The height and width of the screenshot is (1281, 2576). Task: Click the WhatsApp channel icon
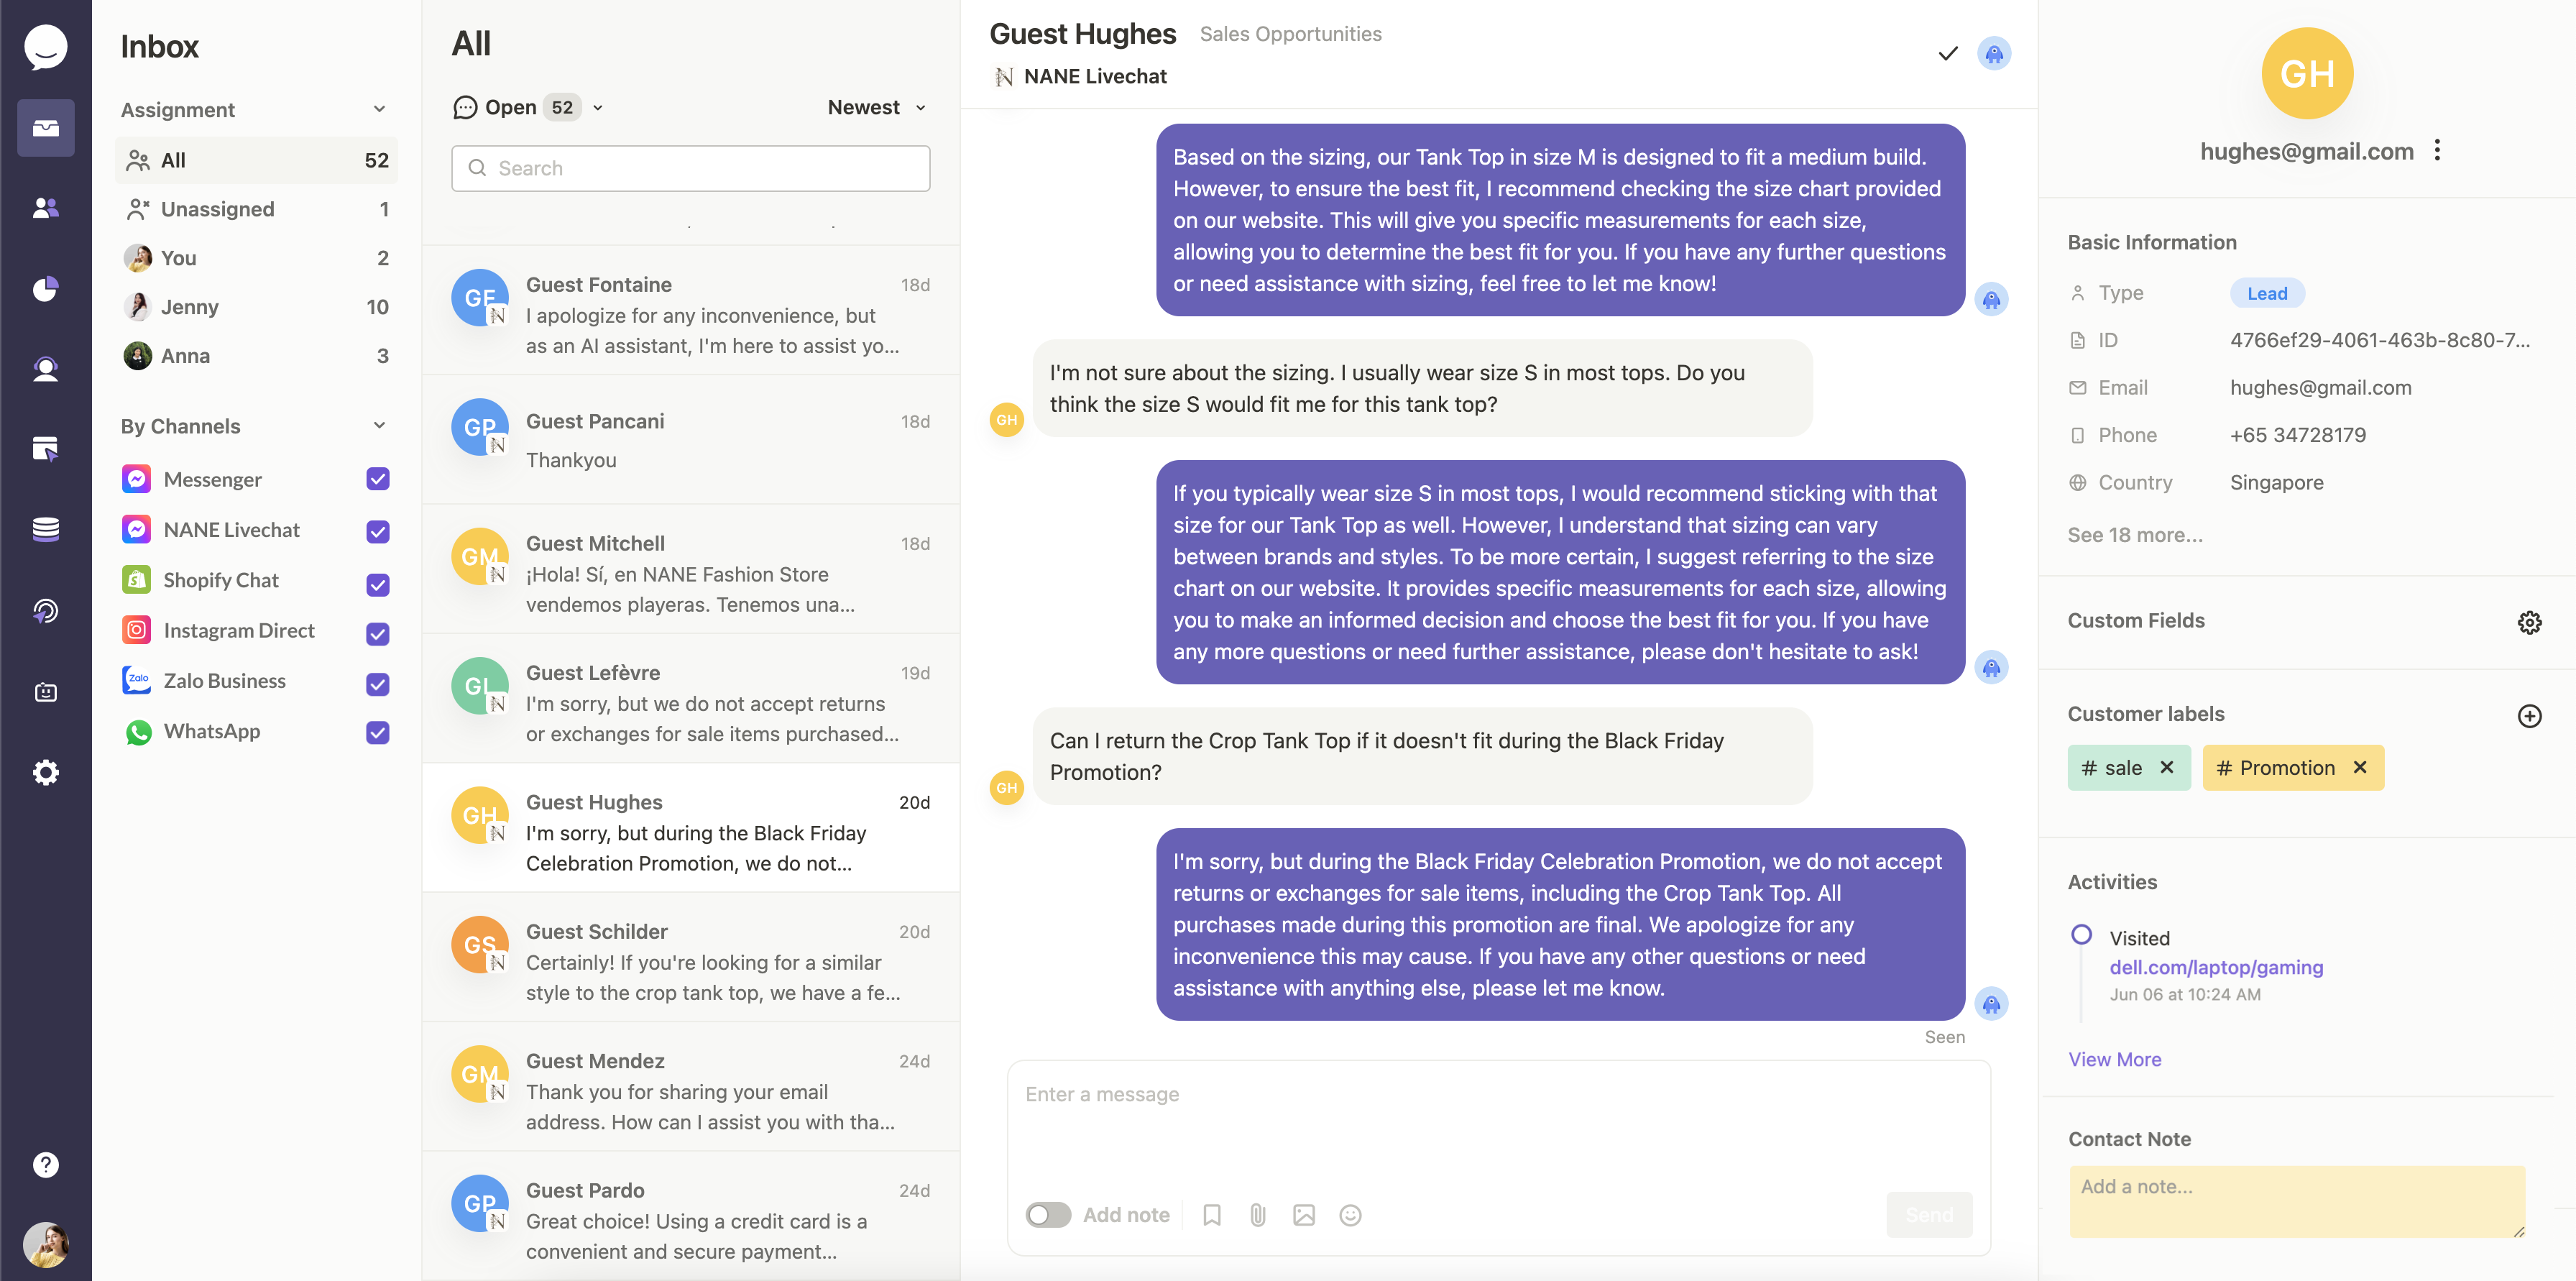[138, 732]
